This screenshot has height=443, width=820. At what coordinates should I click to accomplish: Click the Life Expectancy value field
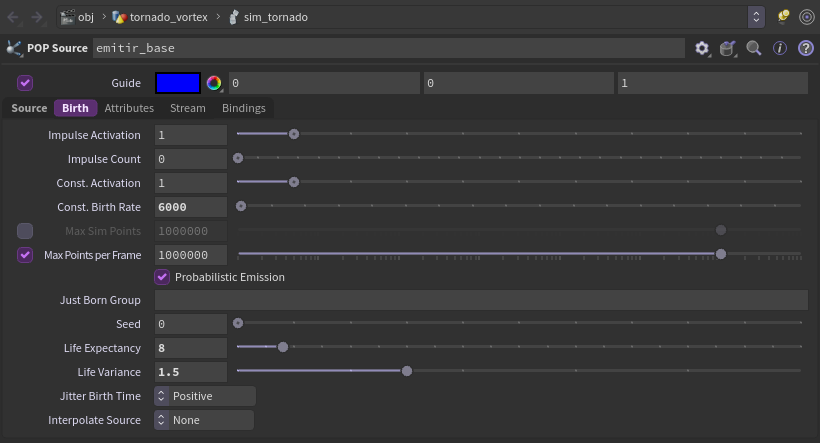191,348
